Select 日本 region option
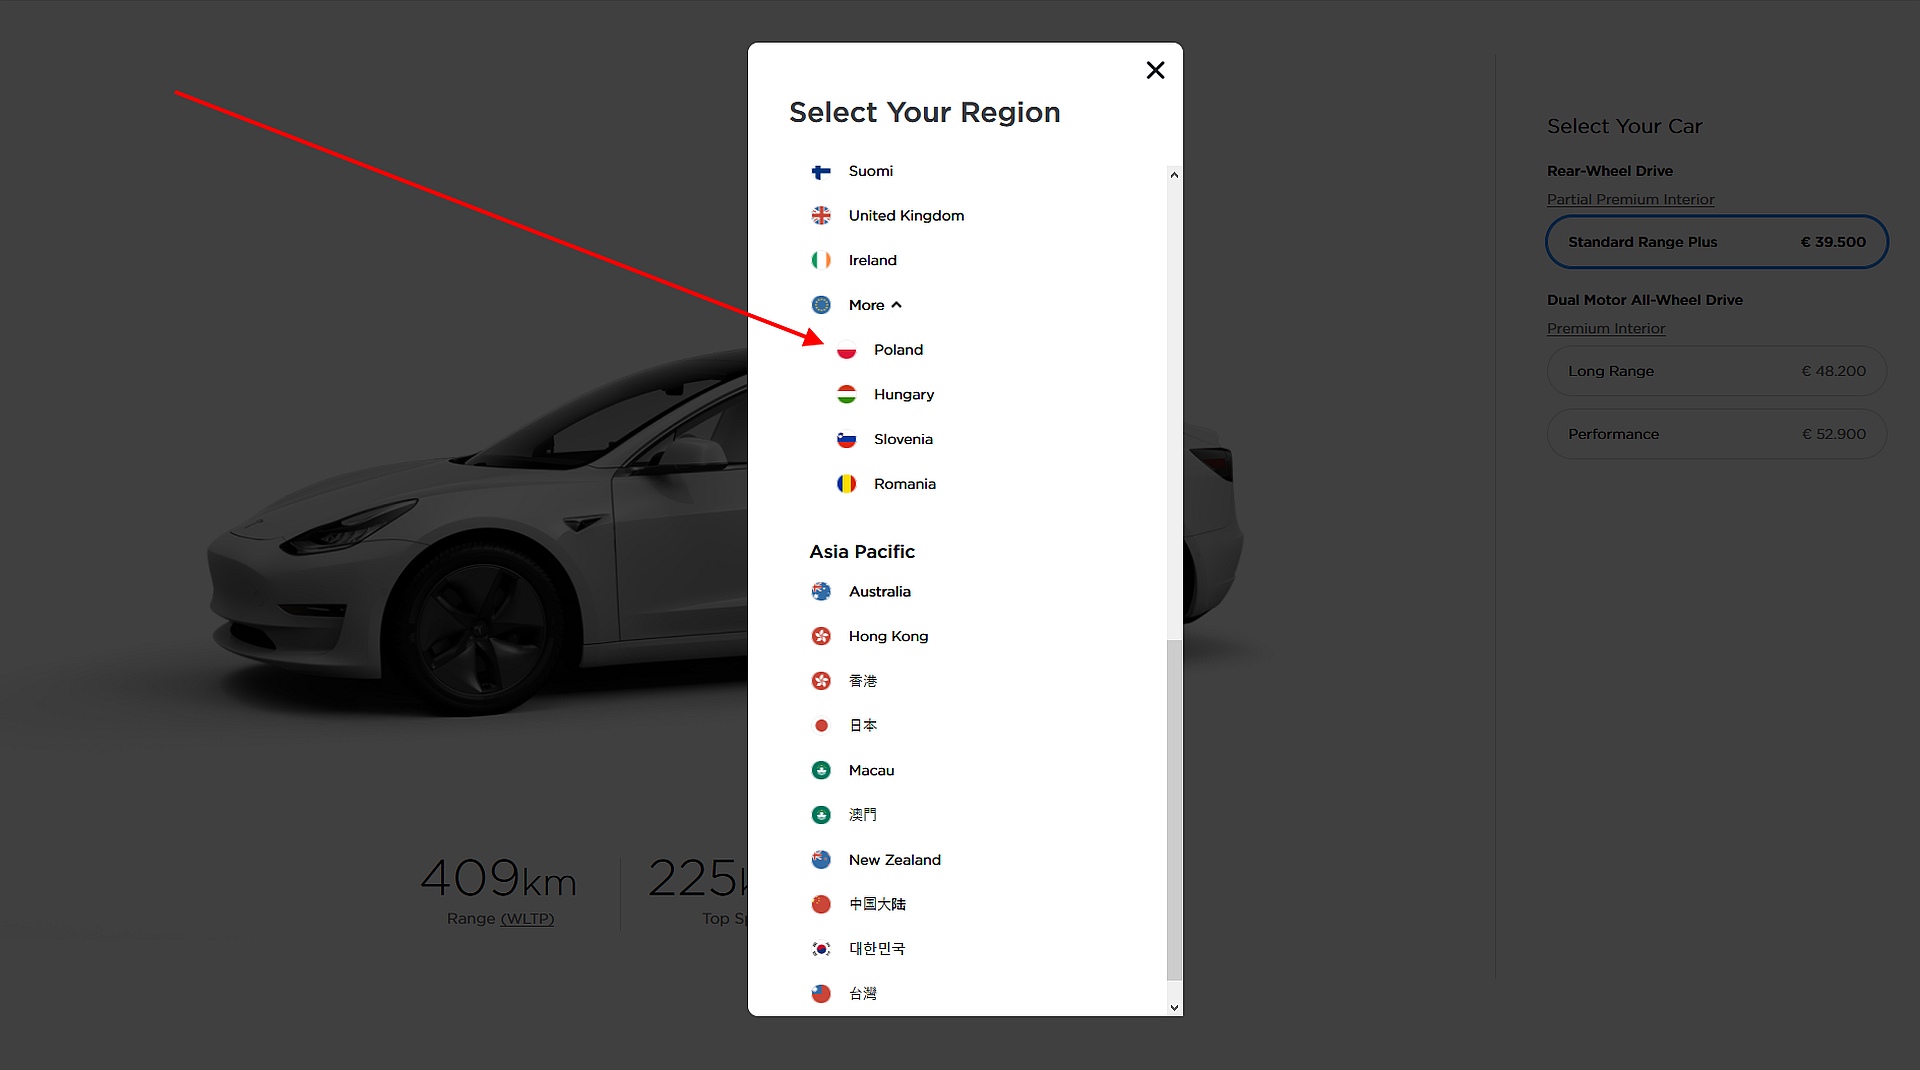The width and height of the screenshot is (1920, 1070). tap(863, 726)
